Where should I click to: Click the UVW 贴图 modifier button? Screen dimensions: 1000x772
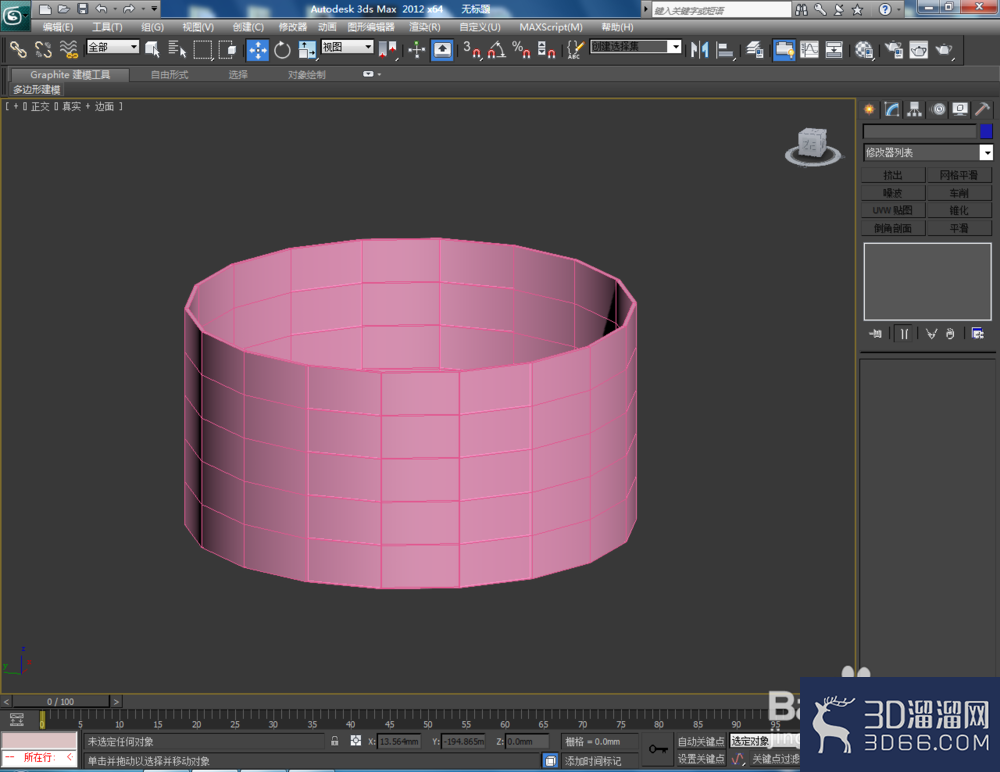coord(893,210)
